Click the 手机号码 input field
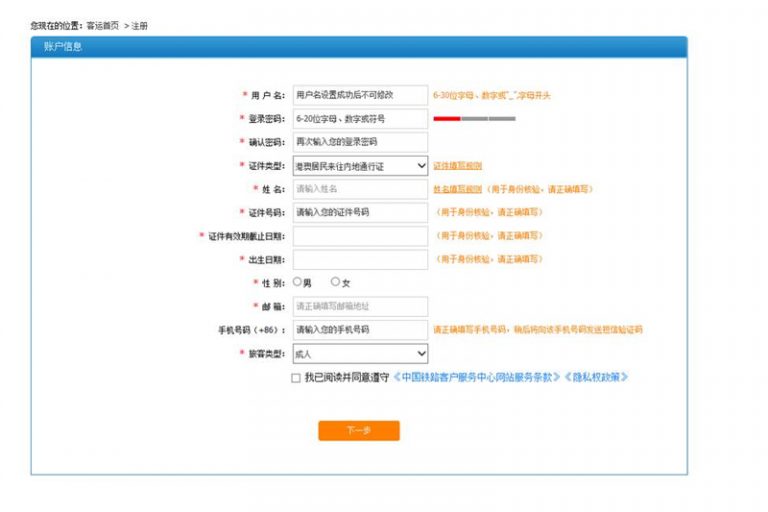 pyautogui.click(x=360, y=330)
